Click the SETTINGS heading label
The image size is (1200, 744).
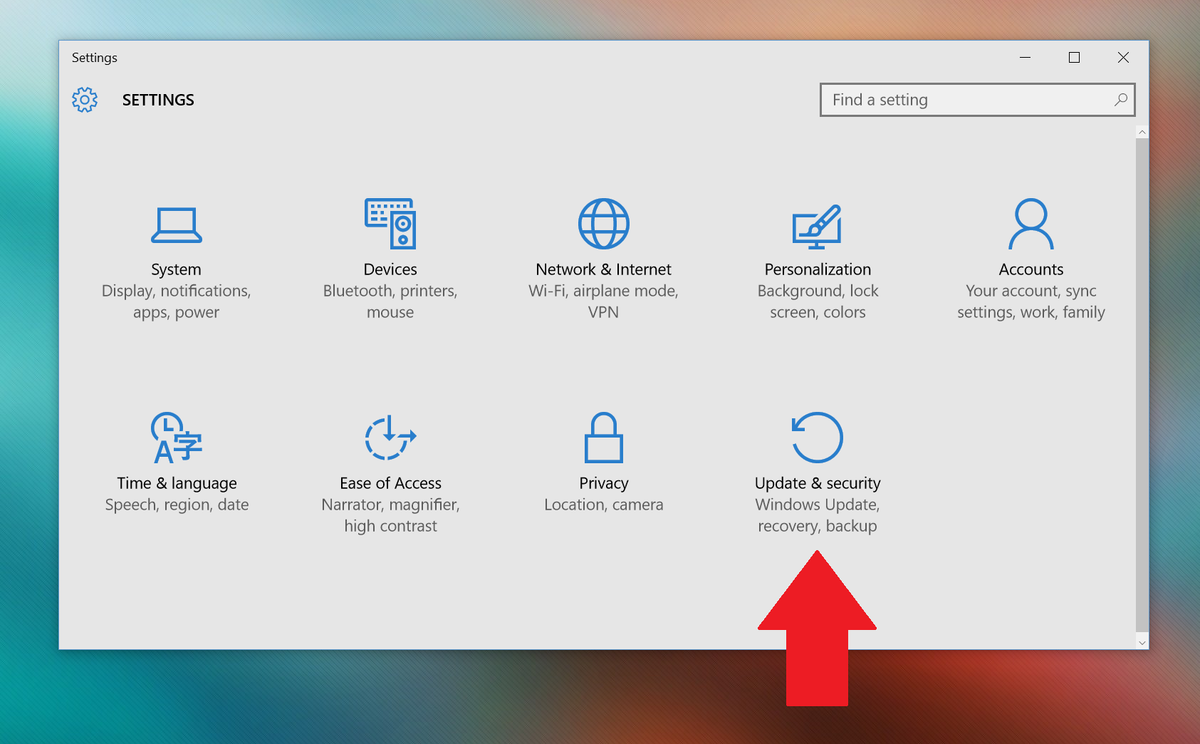click(x=158, y=99)
